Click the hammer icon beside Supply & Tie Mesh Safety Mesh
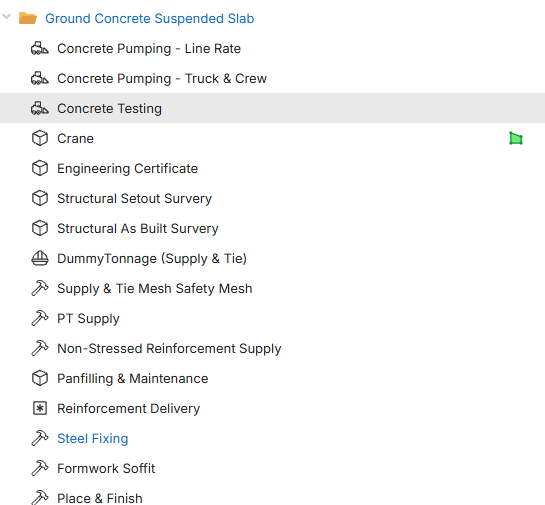Viewport: 545px width, 505px height. [40, 288]
